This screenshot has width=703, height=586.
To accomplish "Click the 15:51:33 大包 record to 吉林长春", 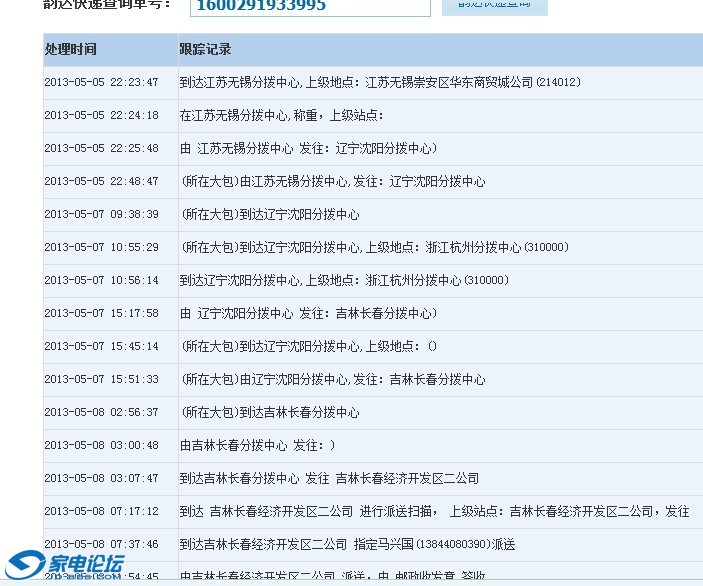I will (332, 380).
